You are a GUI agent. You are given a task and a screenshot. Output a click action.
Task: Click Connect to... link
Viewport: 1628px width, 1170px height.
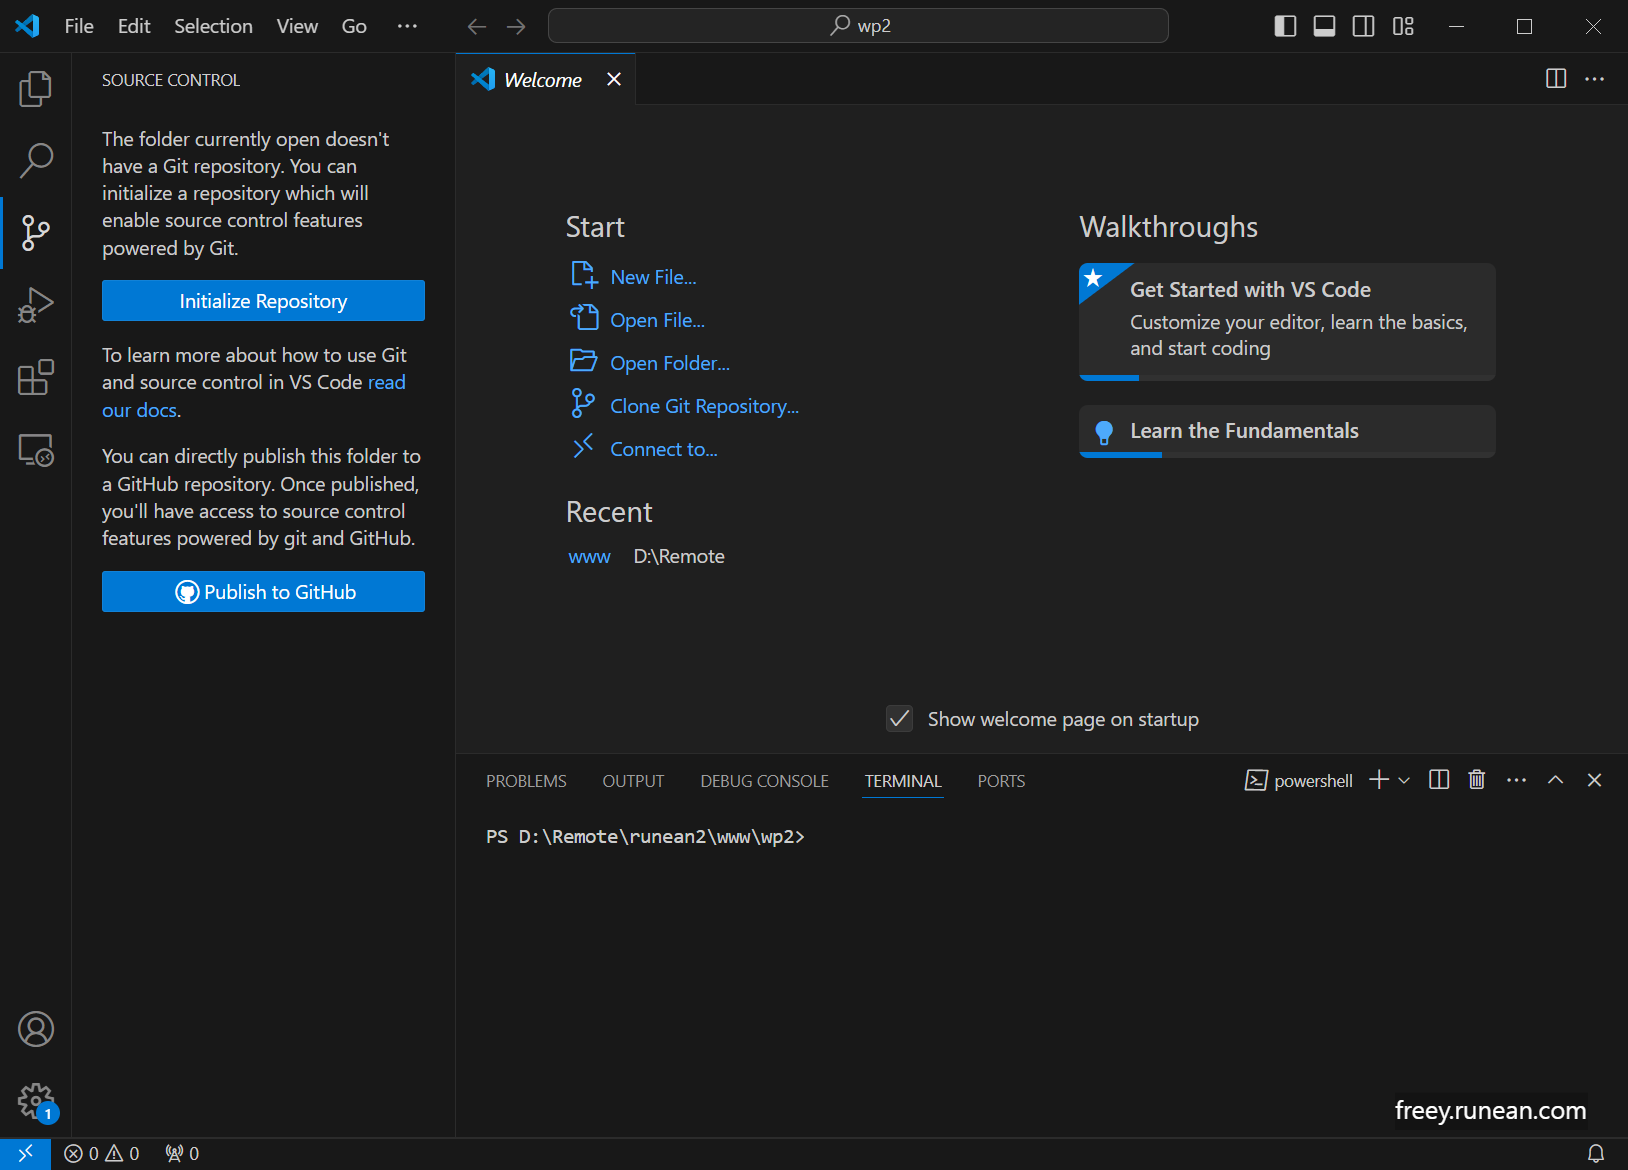click(664, 449)
